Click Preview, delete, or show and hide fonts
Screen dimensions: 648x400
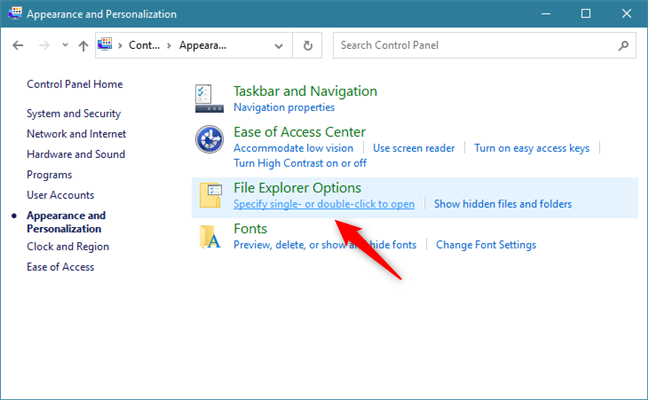[325, 245]
